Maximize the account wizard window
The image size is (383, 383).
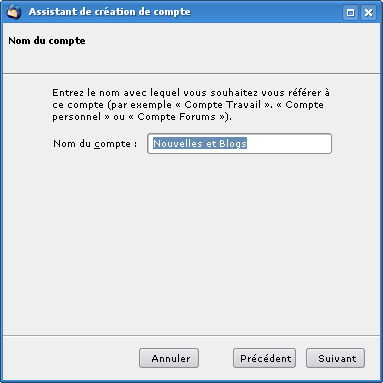click(350, 13)
